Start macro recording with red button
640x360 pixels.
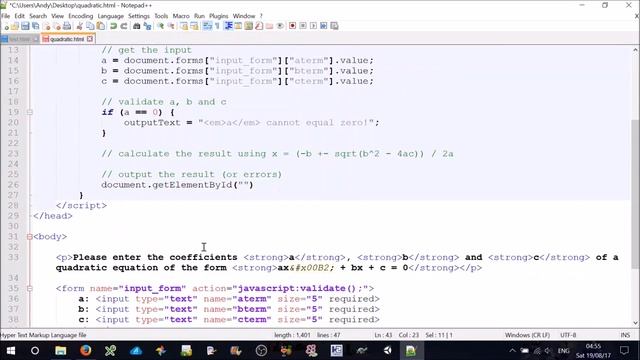click(293, 26)
